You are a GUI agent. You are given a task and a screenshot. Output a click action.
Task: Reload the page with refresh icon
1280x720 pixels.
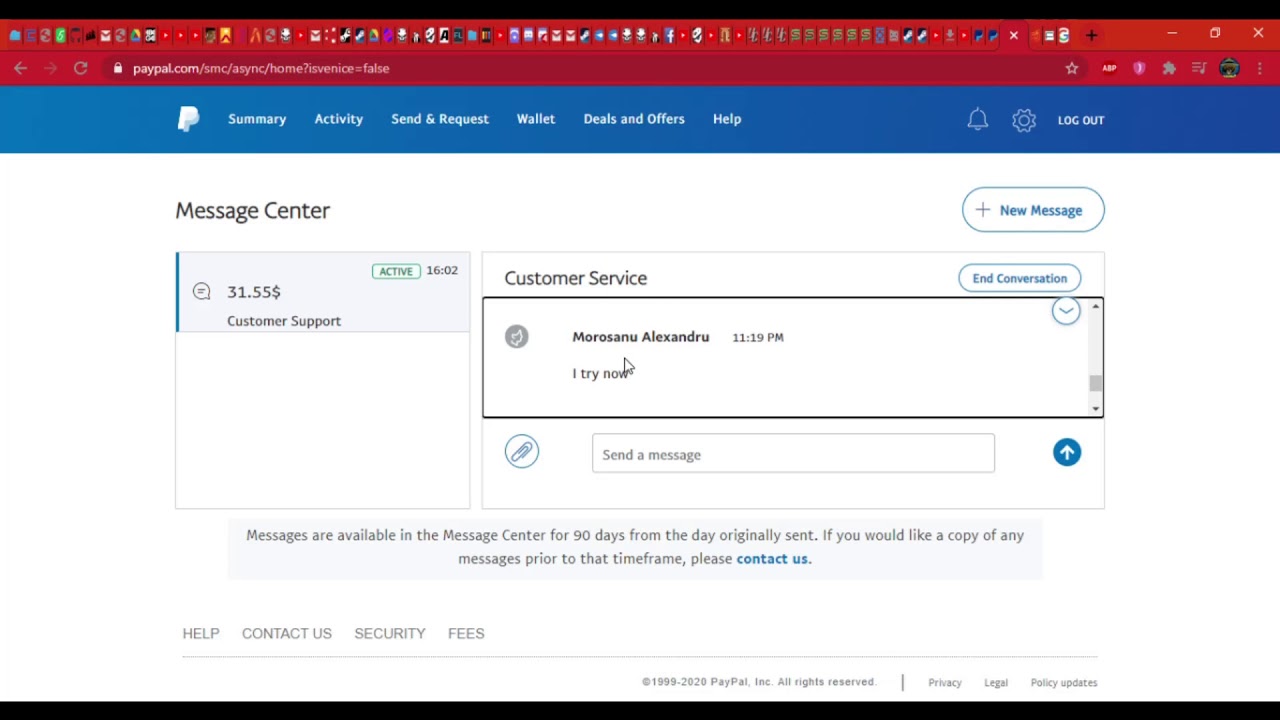coord(81,68)
